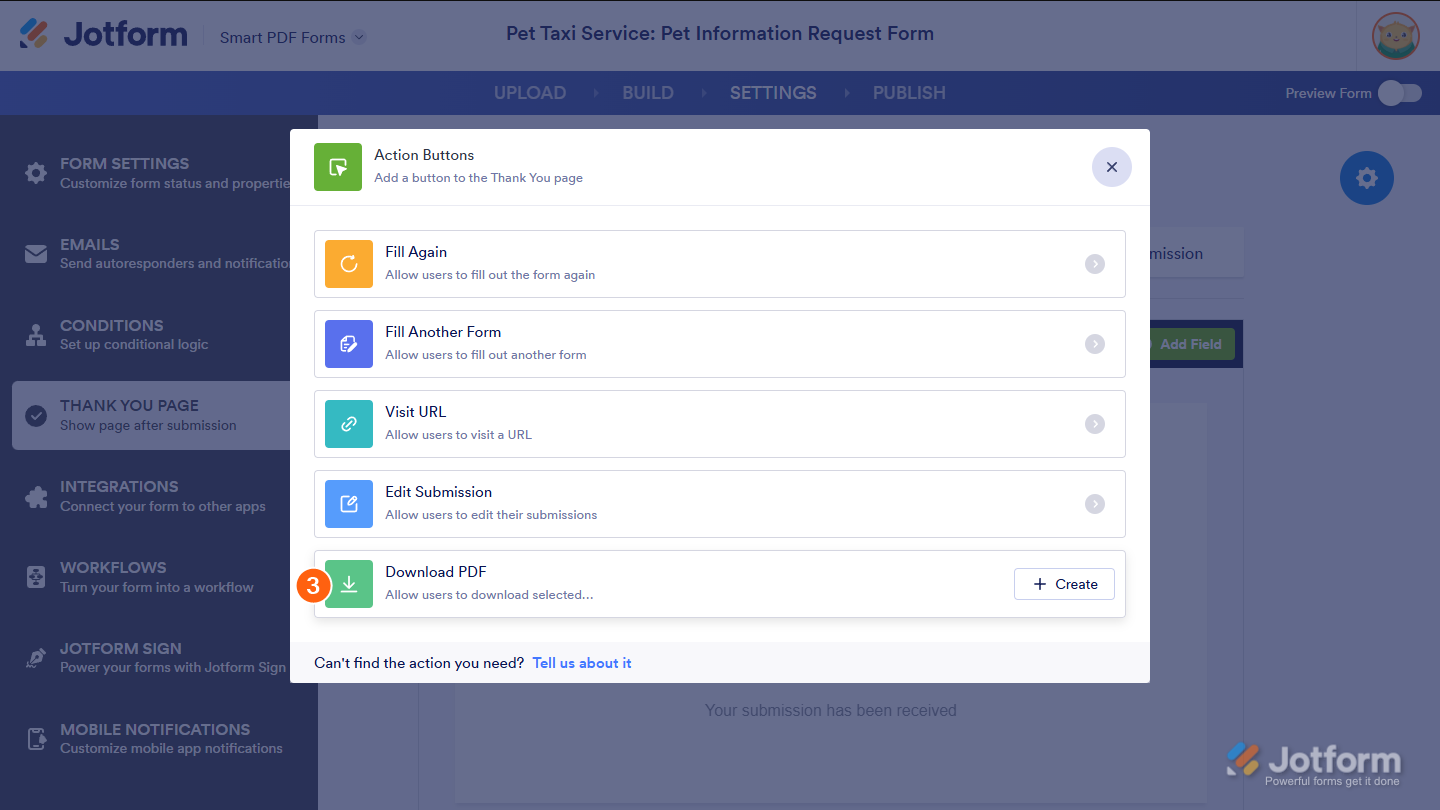Click the orange Fill Again refresh icon
This screenshot has width=1440, height=810.
coord(349,264)
